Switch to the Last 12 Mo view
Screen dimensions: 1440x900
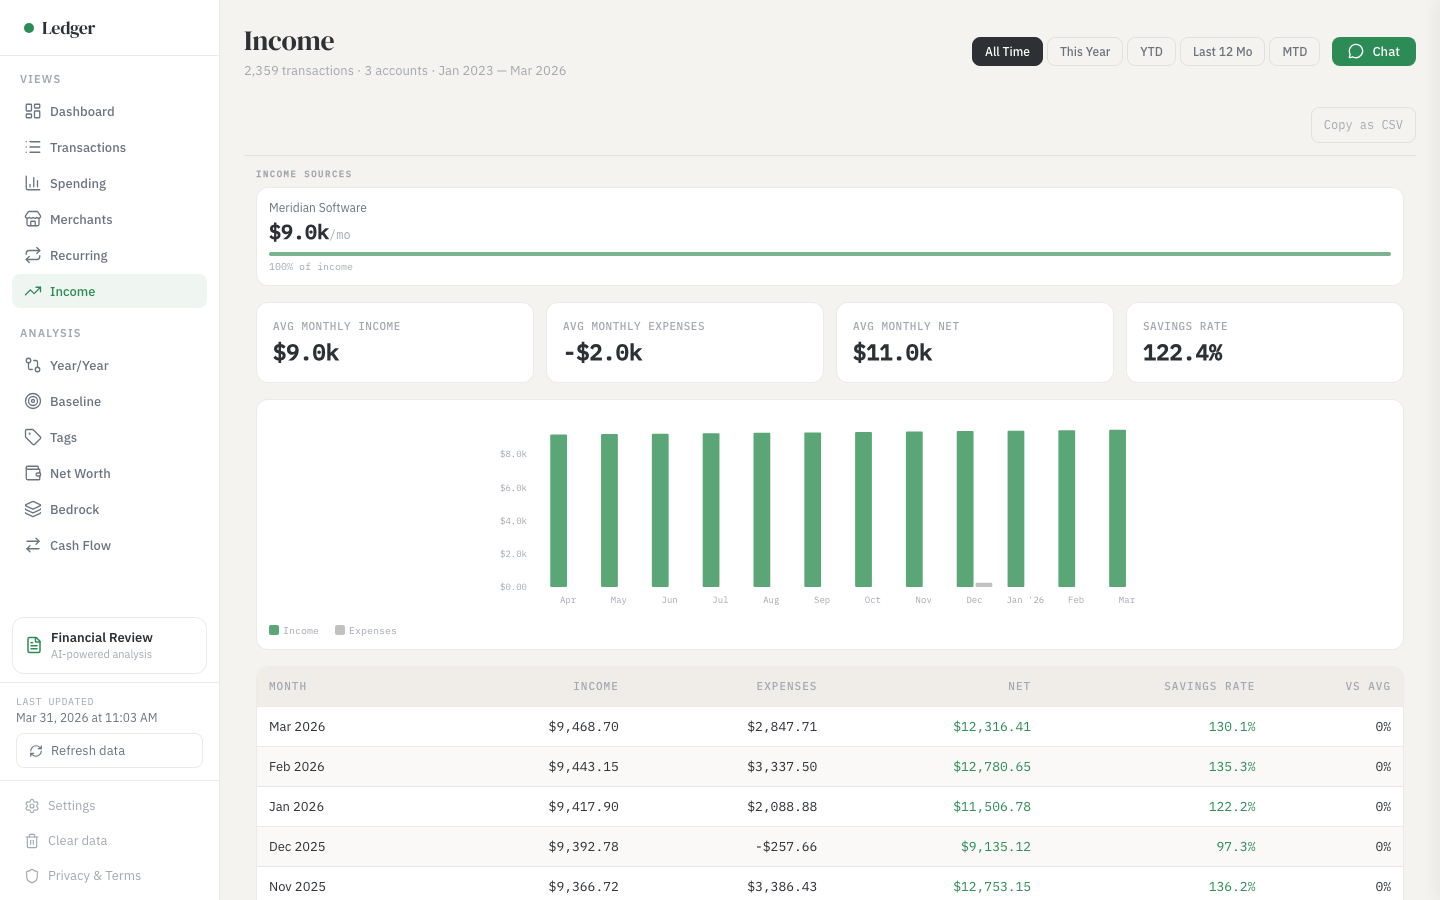point(1222,51)
